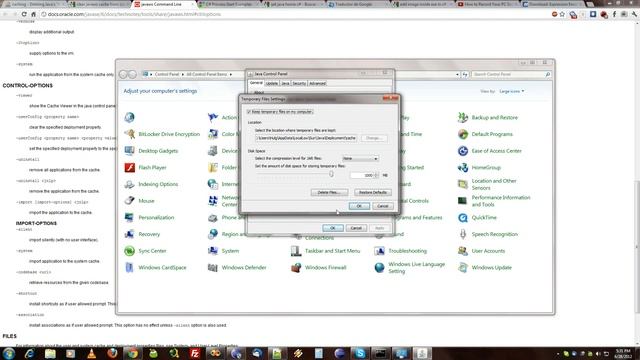
Task: Click the disk space spinner arrows
Action: tap(376, 175)
